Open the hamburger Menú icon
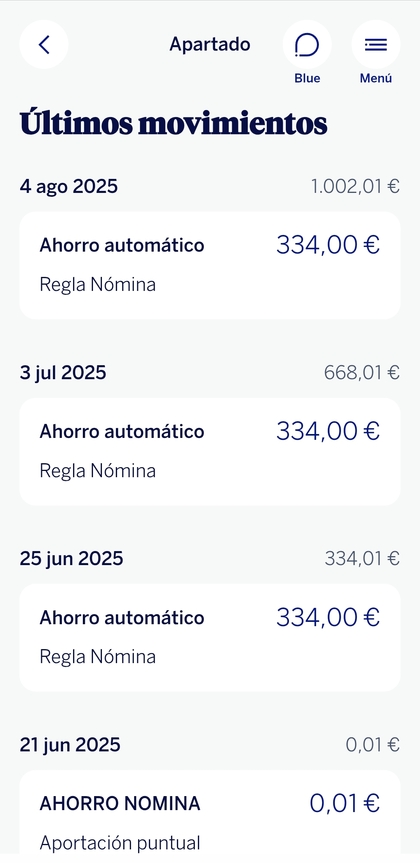The image size is (420, 863). coord(376,45)
